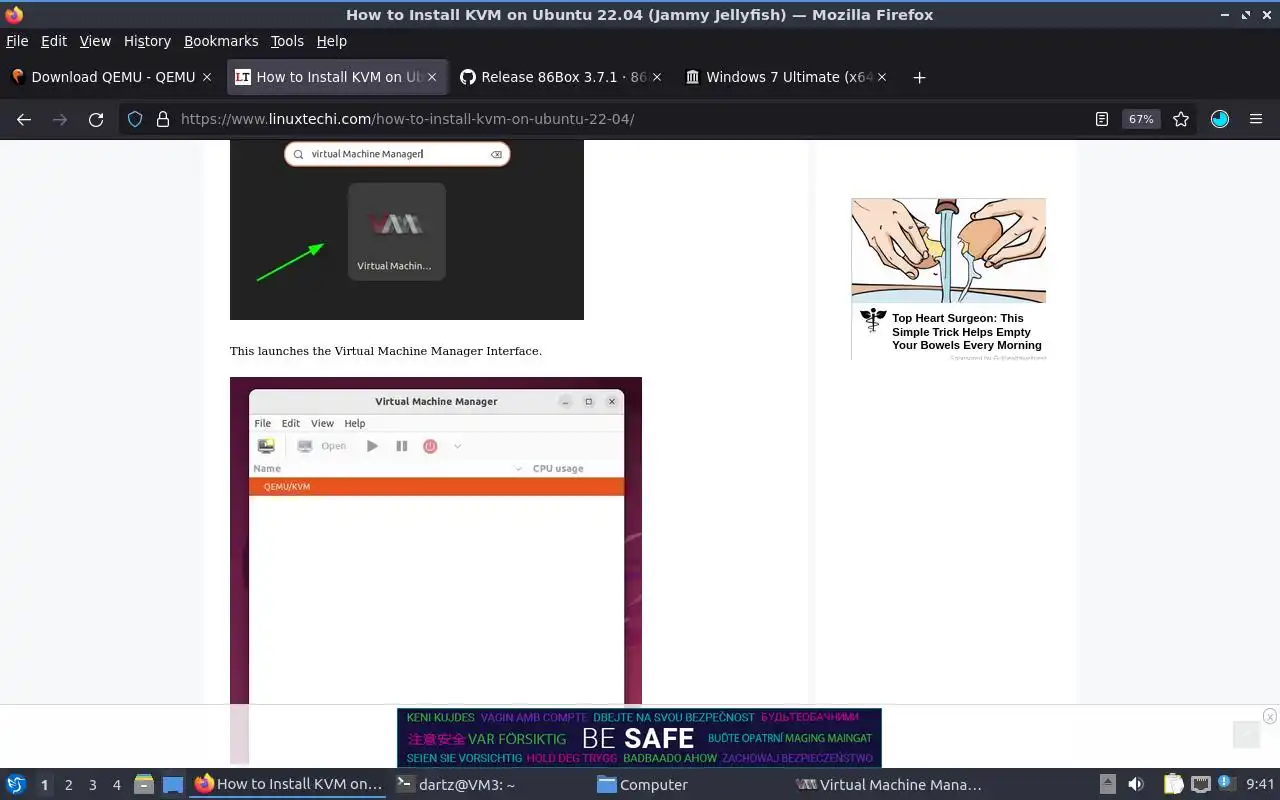Click the virtual machine search screenshot image
Screen dimensions: 1280x800
407,230
